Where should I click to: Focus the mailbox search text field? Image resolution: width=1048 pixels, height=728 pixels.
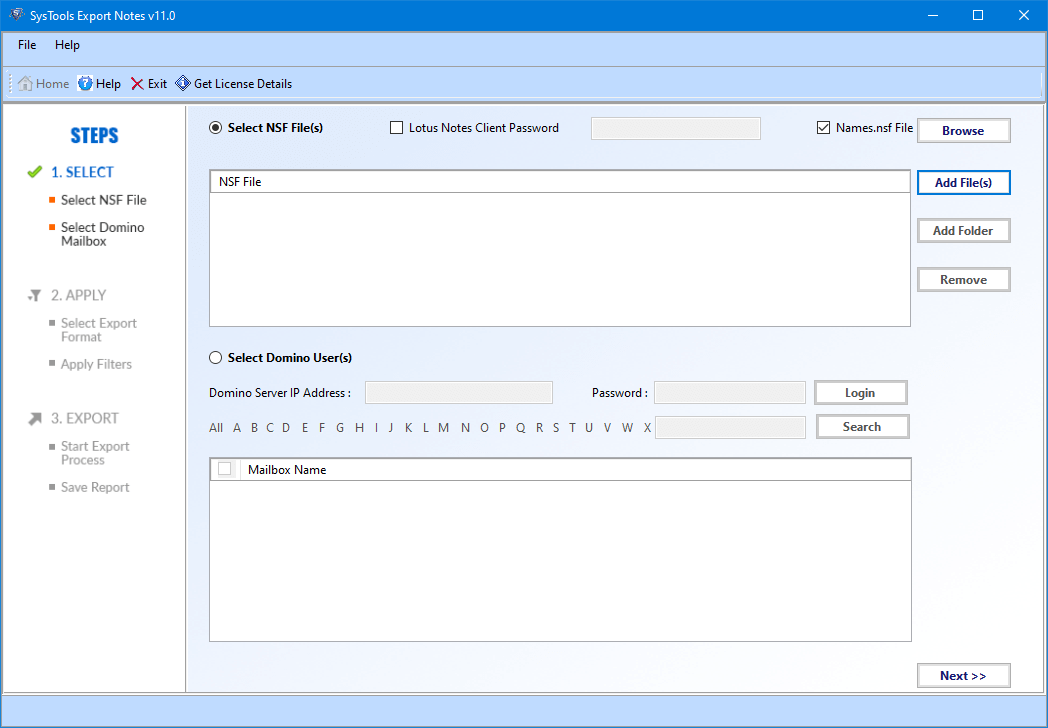pyautogui.click(x=731, y=427)
